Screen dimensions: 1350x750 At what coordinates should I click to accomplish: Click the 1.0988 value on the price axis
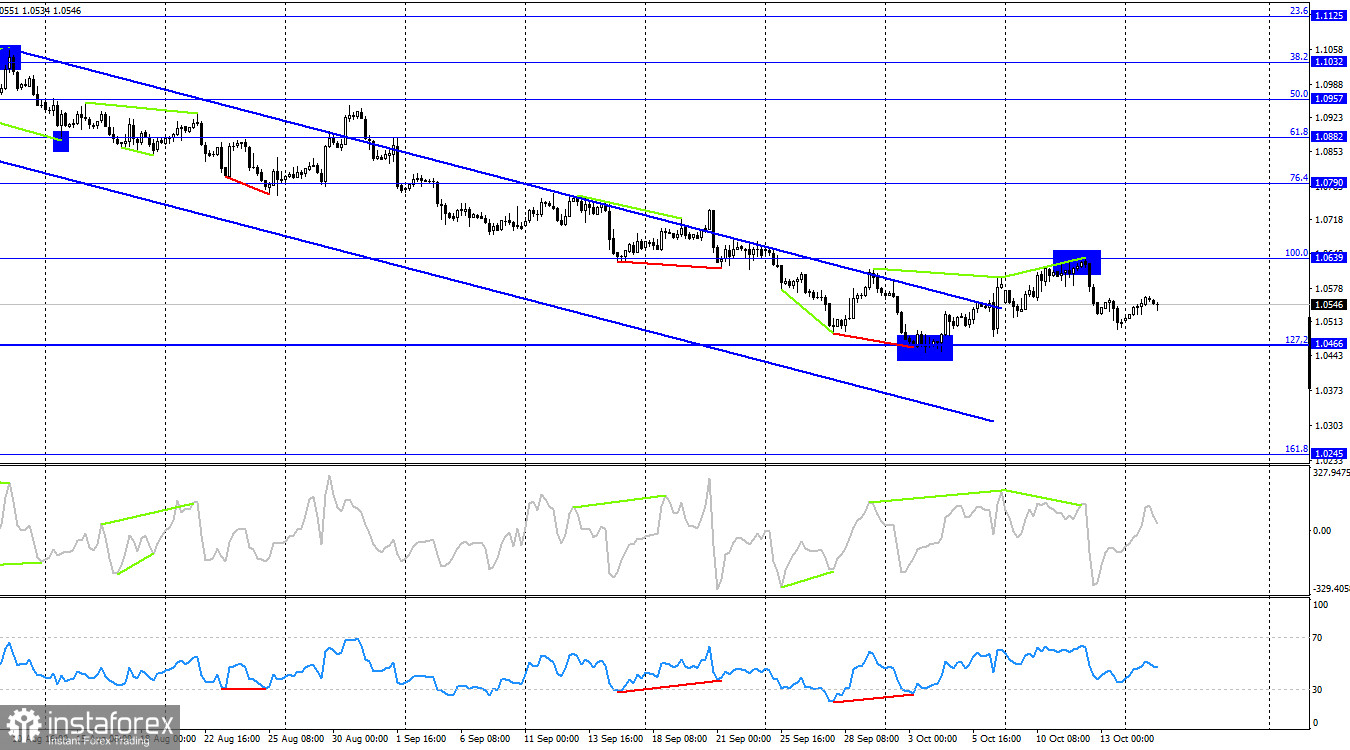(x=1331, y=85)
